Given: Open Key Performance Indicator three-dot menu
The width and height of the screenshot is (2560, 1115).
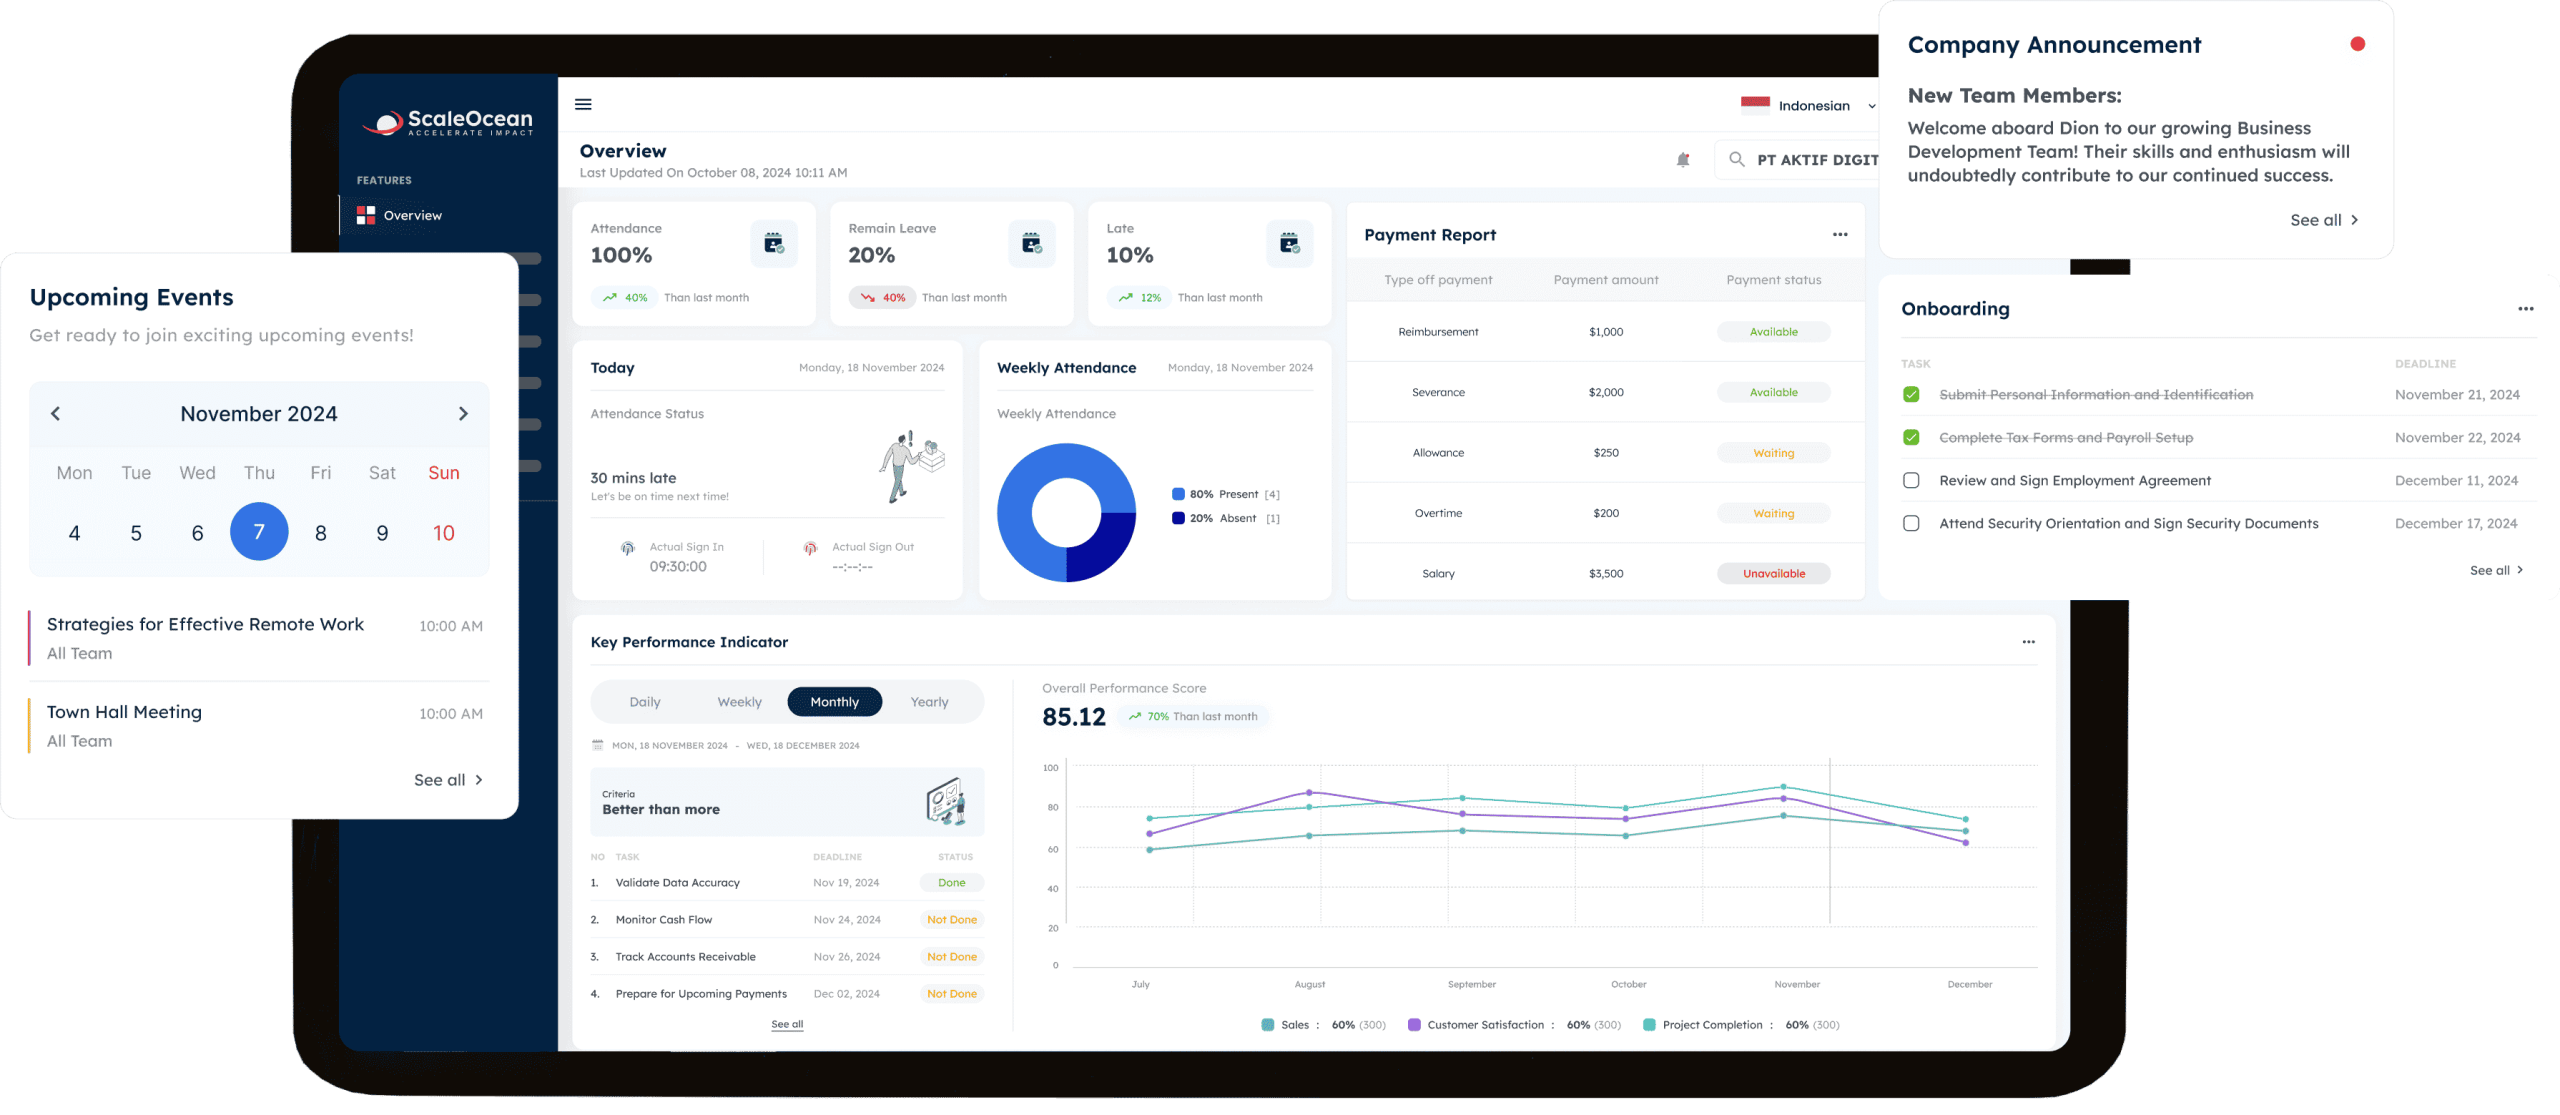Looking at the screenshot, I should coord(2028,642).
